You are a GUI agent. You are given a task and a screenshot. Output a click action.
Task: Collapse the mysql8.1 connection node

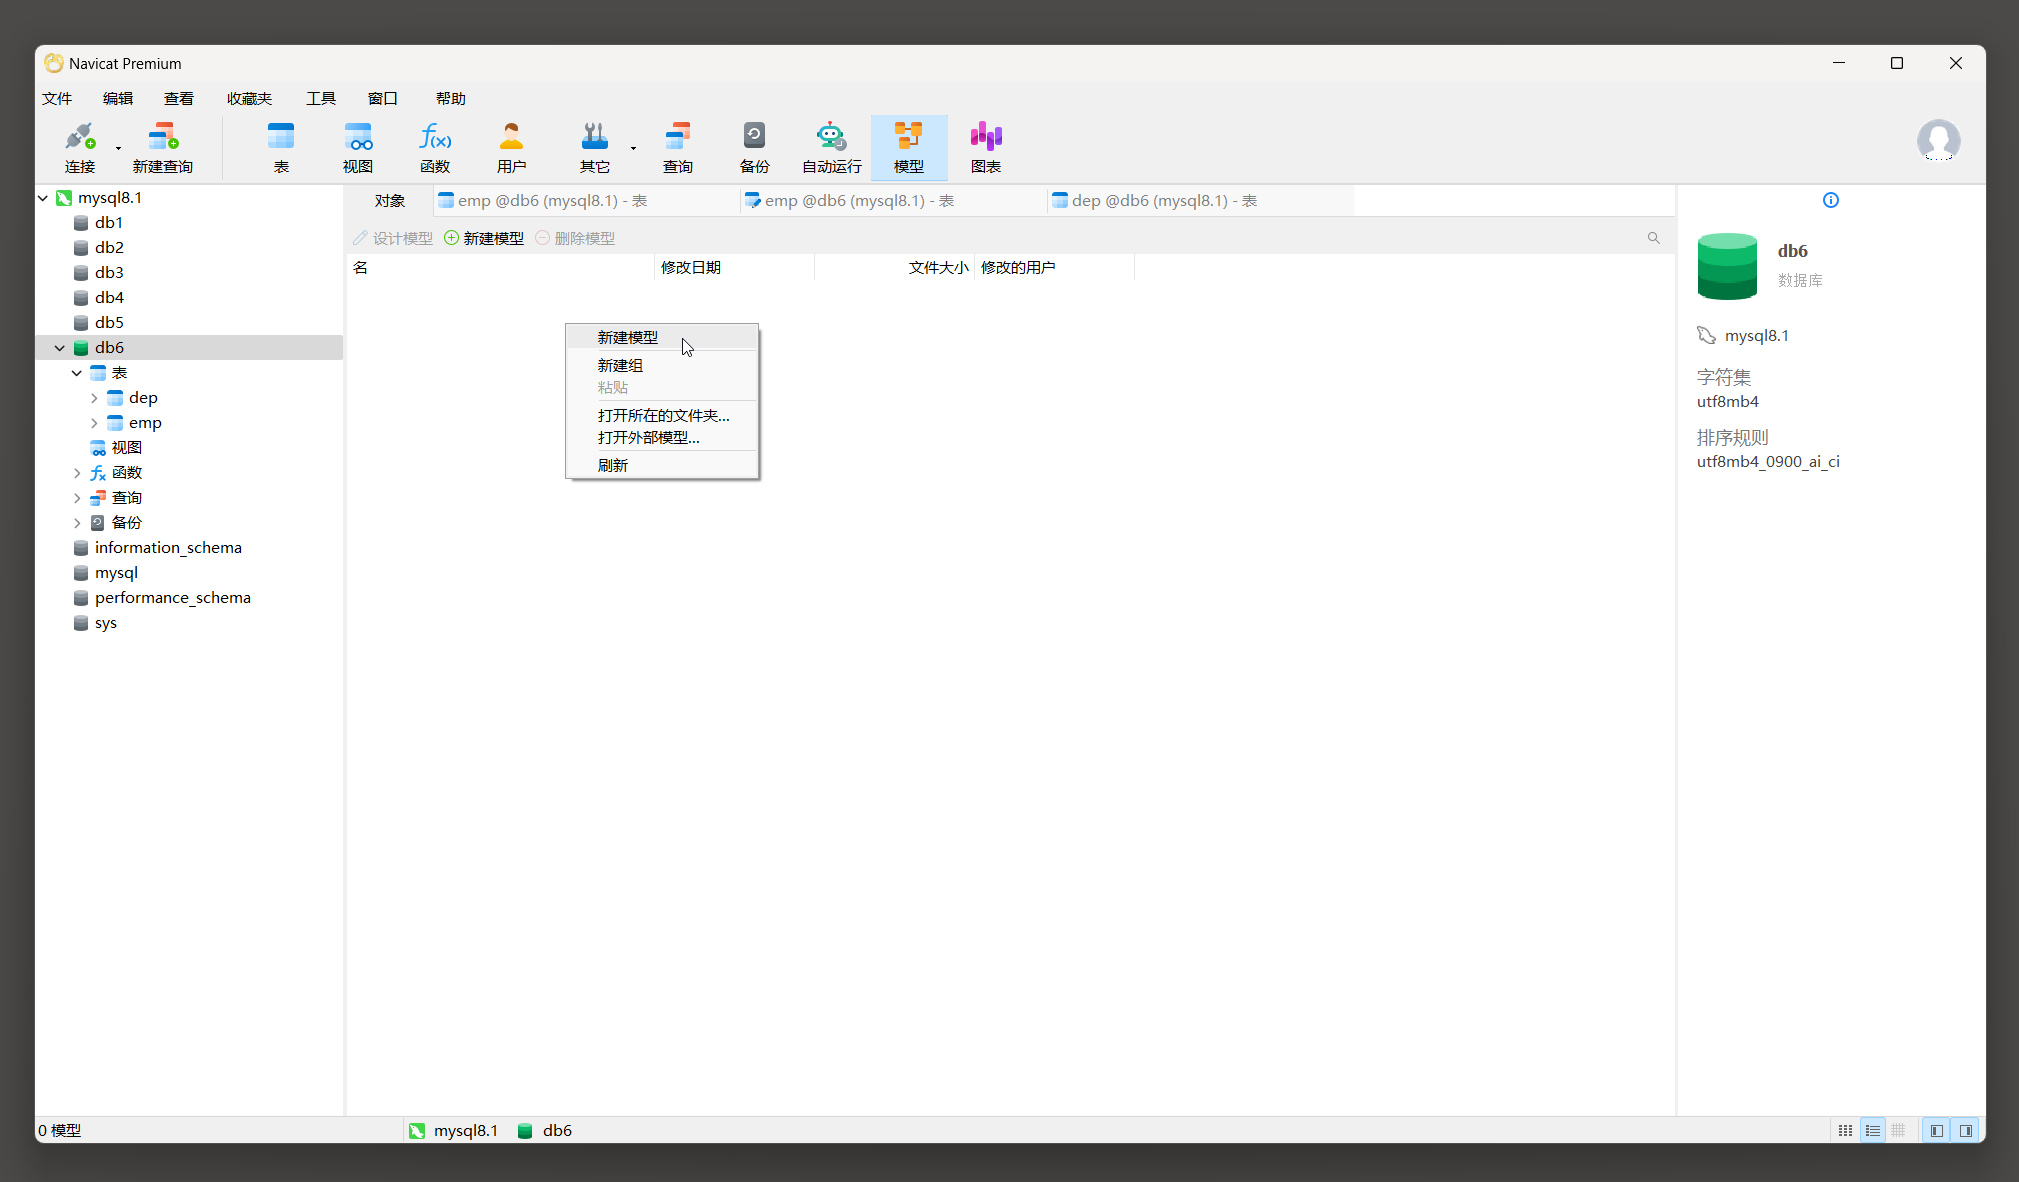(43, 198)
